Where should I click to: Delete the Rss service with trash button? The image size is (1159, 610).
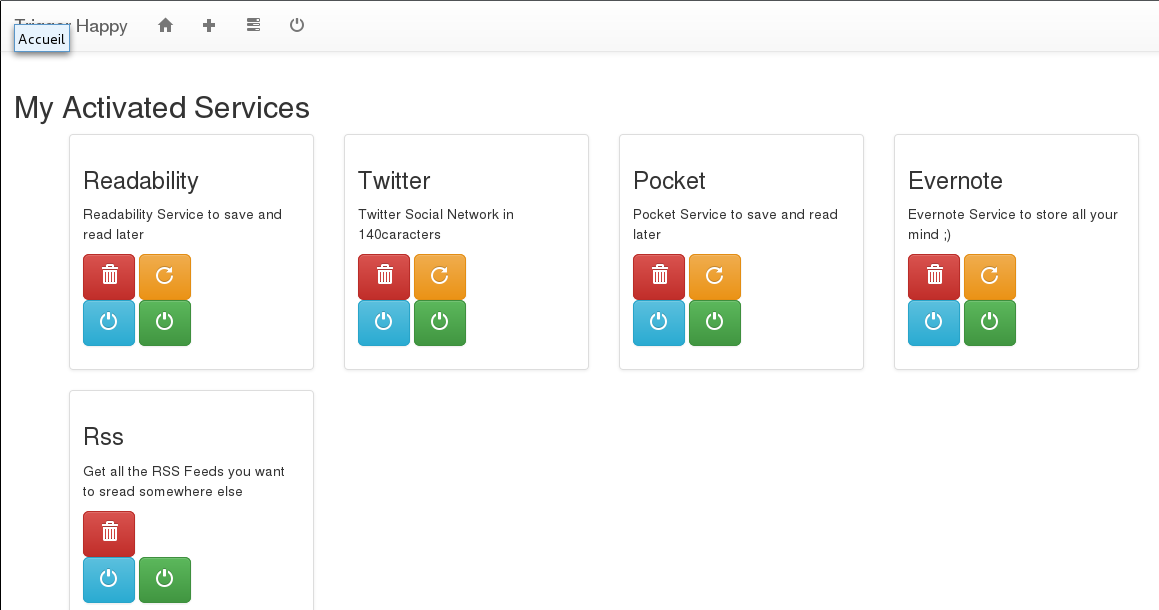point(109,533)
